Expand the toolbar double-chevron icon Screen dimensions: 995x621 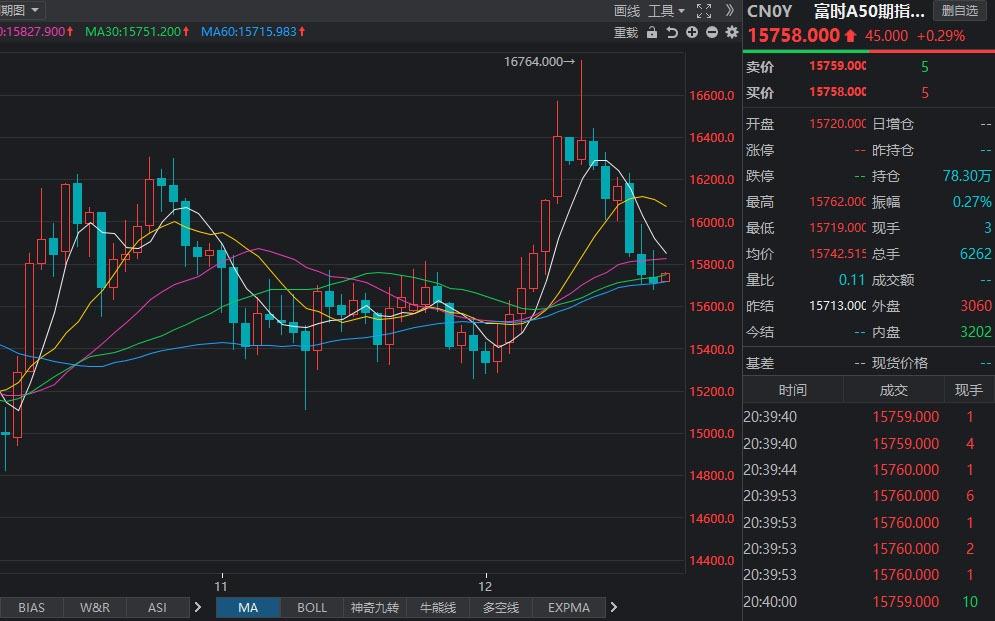[729, 11]
